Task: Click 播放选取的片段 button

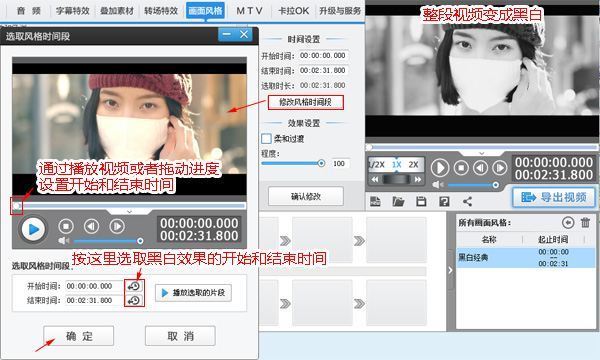Action: [193, 293]
